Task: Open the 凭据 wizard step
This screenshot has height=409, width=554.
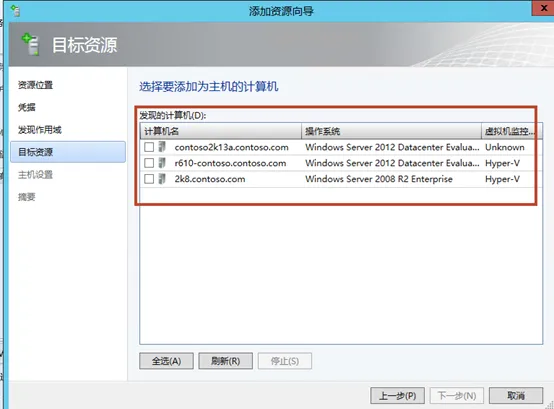Action: [x=27, y=107]
